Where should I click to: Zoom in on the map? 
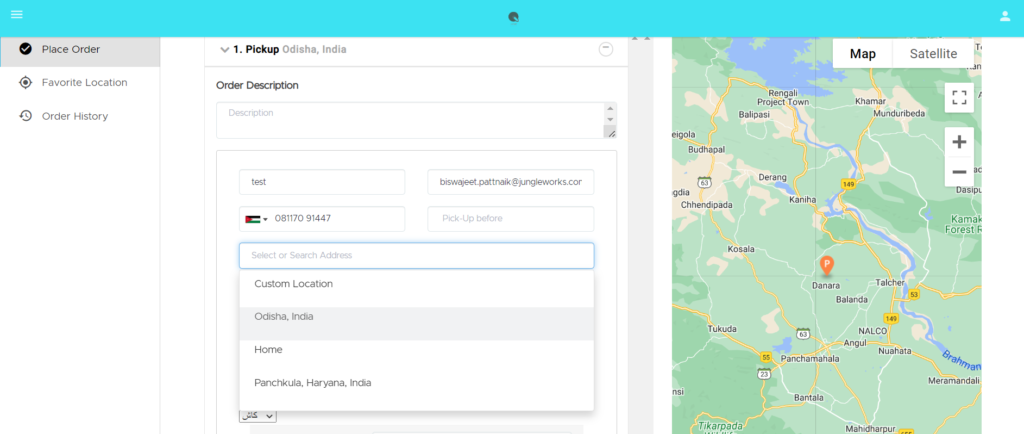tap(959, 142)
